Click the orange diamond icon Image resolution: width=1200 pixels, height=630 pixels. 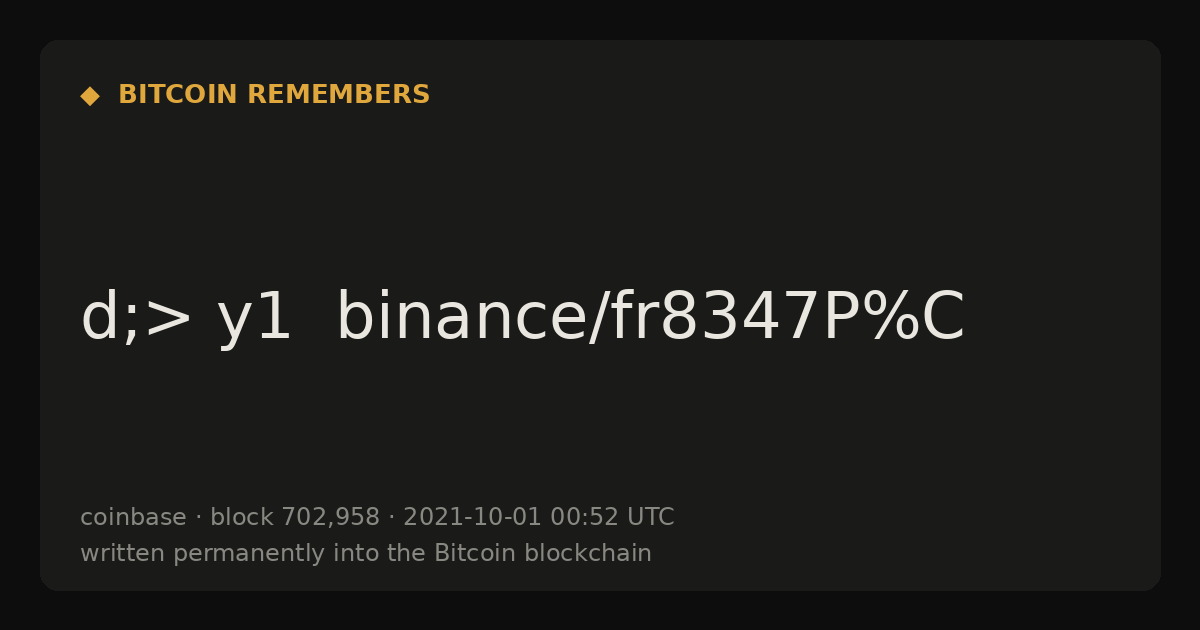(x=90, y=96)
